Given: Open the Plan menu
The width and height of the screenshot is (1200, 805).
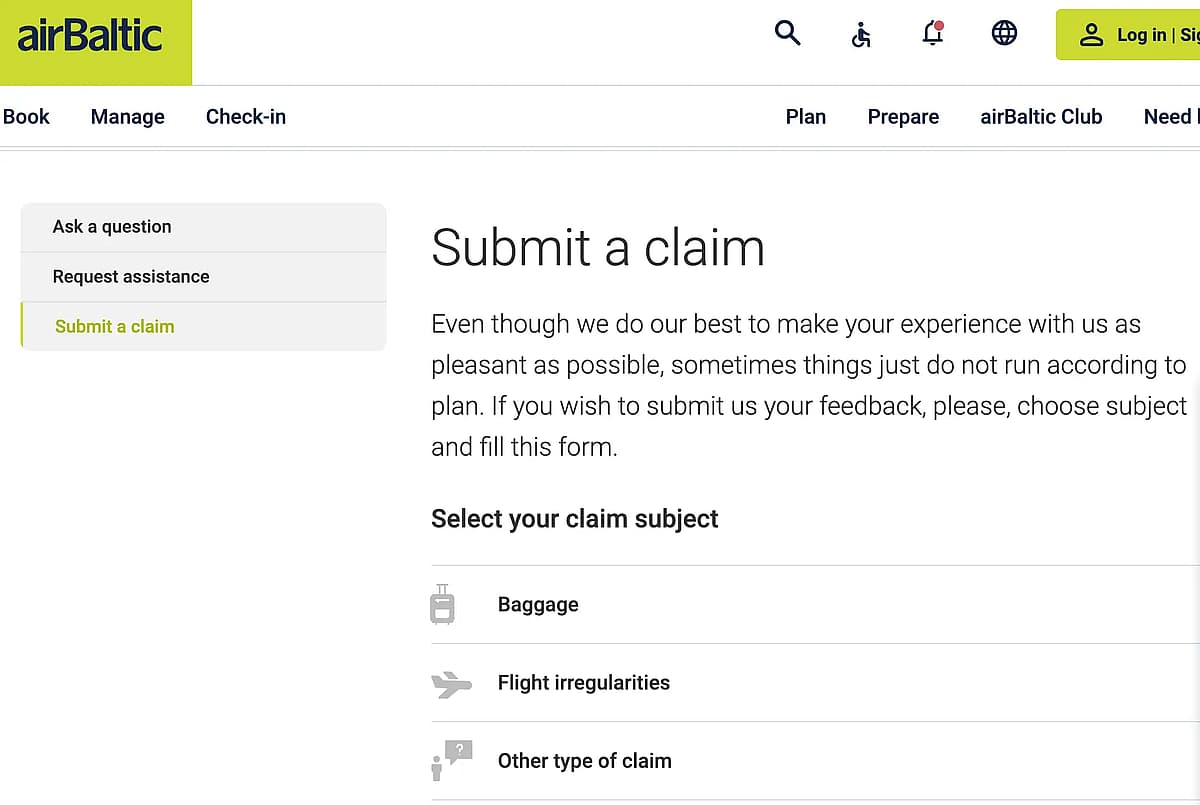Looking at the screenshot, I should click(x=806, y=117).
